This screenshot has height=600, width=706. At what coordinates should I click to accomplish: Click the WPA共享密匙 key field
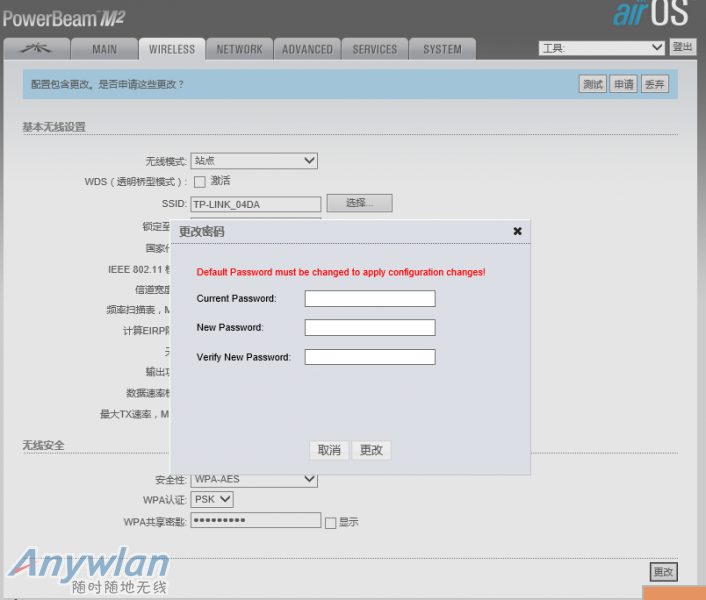256,520
